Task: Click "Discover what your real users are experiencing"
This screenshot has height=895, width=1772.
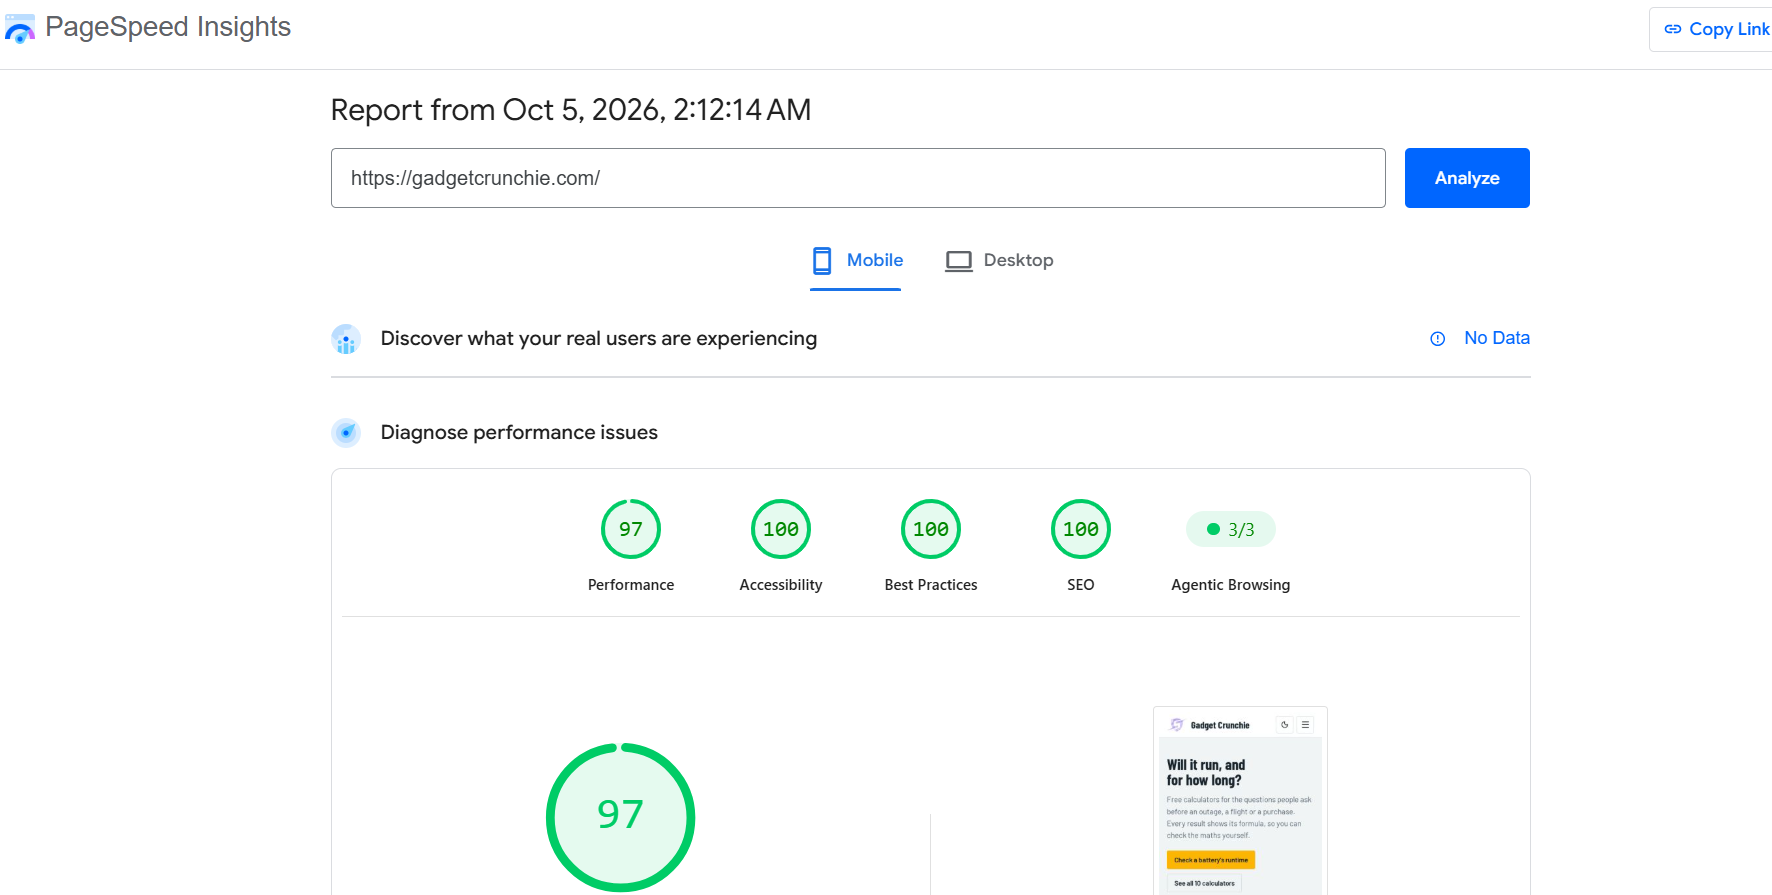Action: [599, 339]
